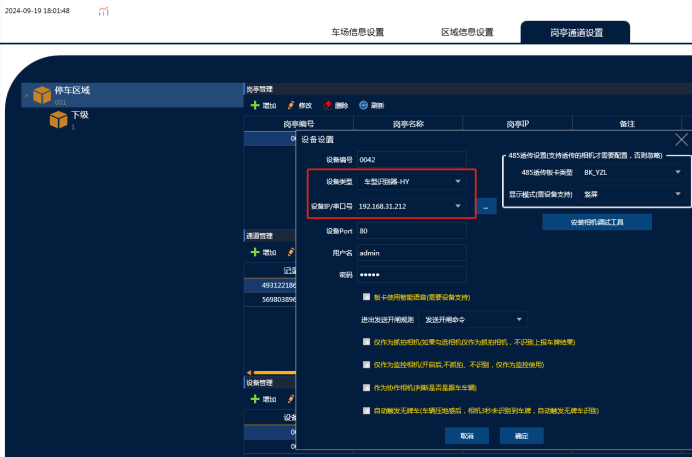Click the 增加 plus icon in 岗亭管理
Image resolution: width=692 pixels, height=457 pixels.
pos(255,105)
